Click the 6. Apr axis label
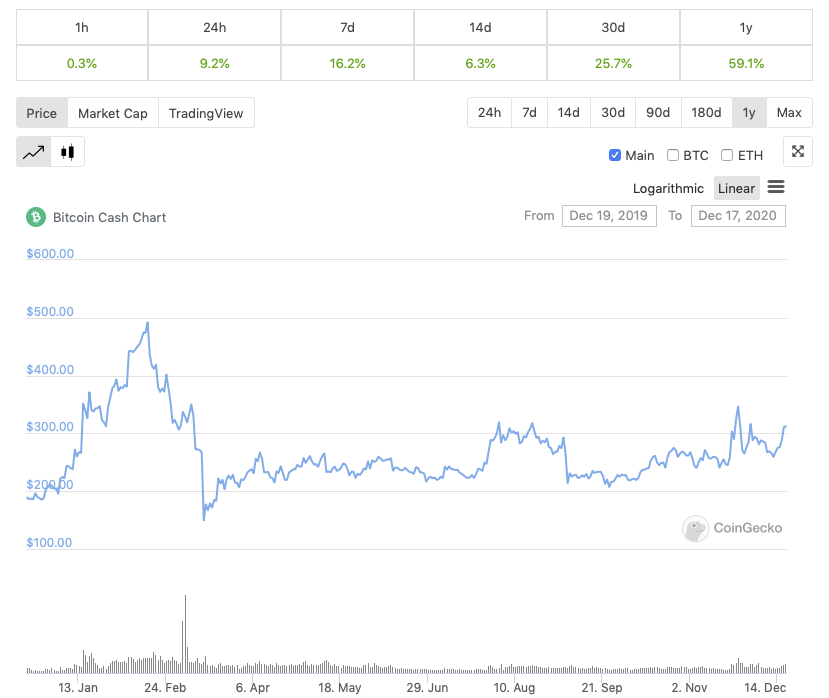The width and height of the screenshot is (829, 698). coord(253,687)
